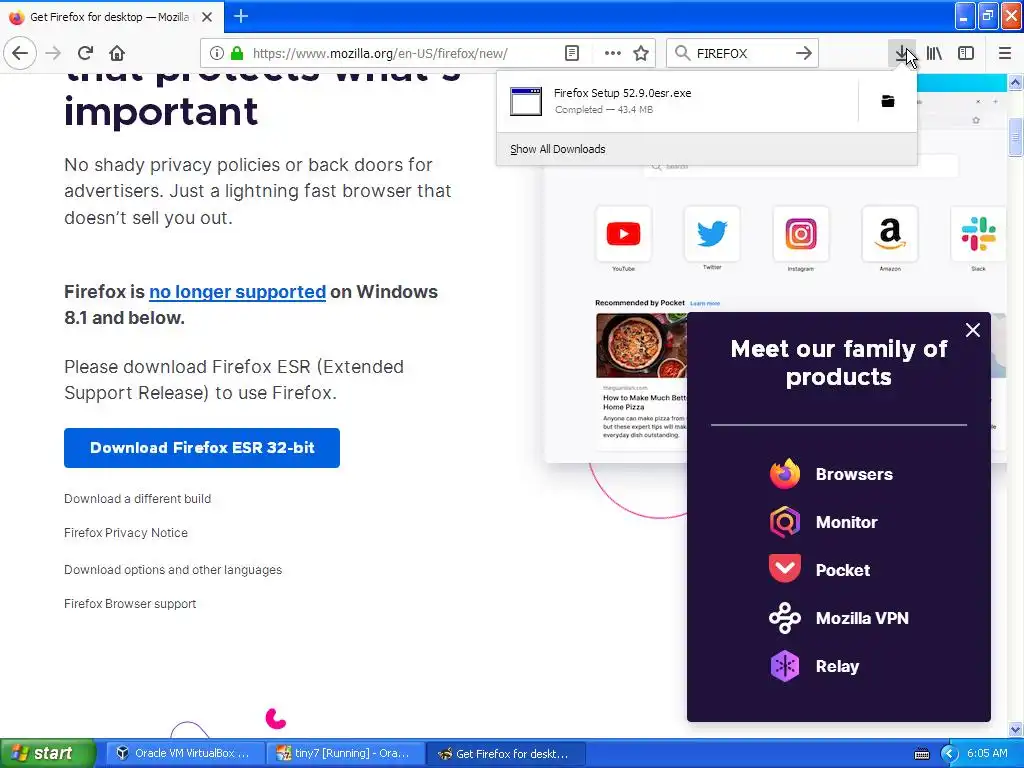
Task: Click the Slack tile thumbnail
Action: [978, 234]
